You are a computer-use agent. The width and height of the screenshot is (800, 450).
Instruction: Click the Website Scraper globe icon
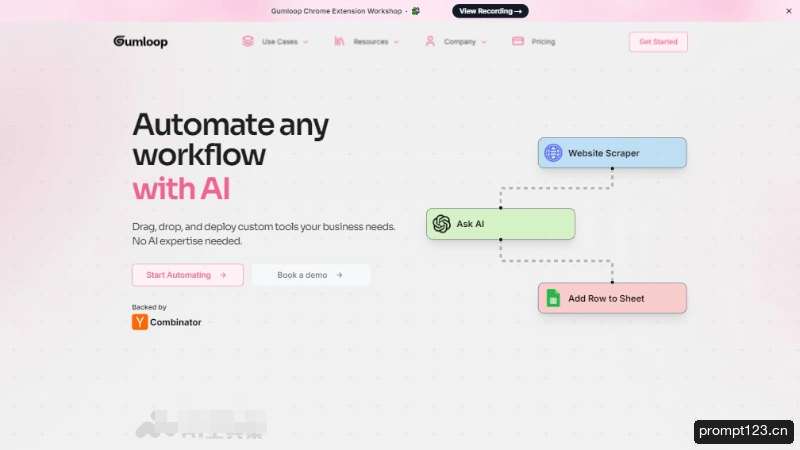pyautogui.click(x=553, y=153)
